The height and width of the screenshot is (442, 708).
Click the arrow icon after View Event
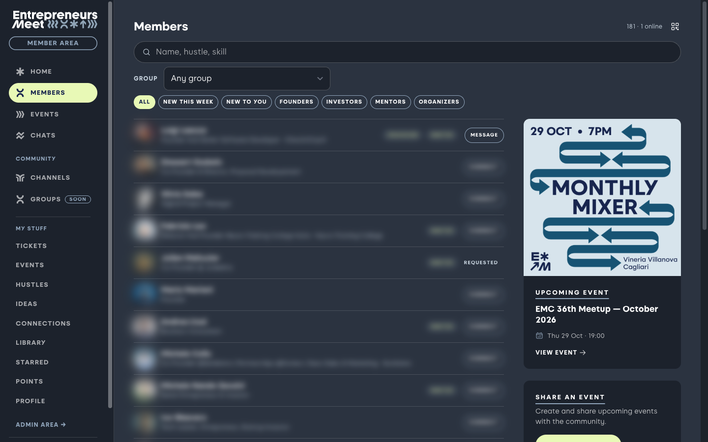pos(582,353)
